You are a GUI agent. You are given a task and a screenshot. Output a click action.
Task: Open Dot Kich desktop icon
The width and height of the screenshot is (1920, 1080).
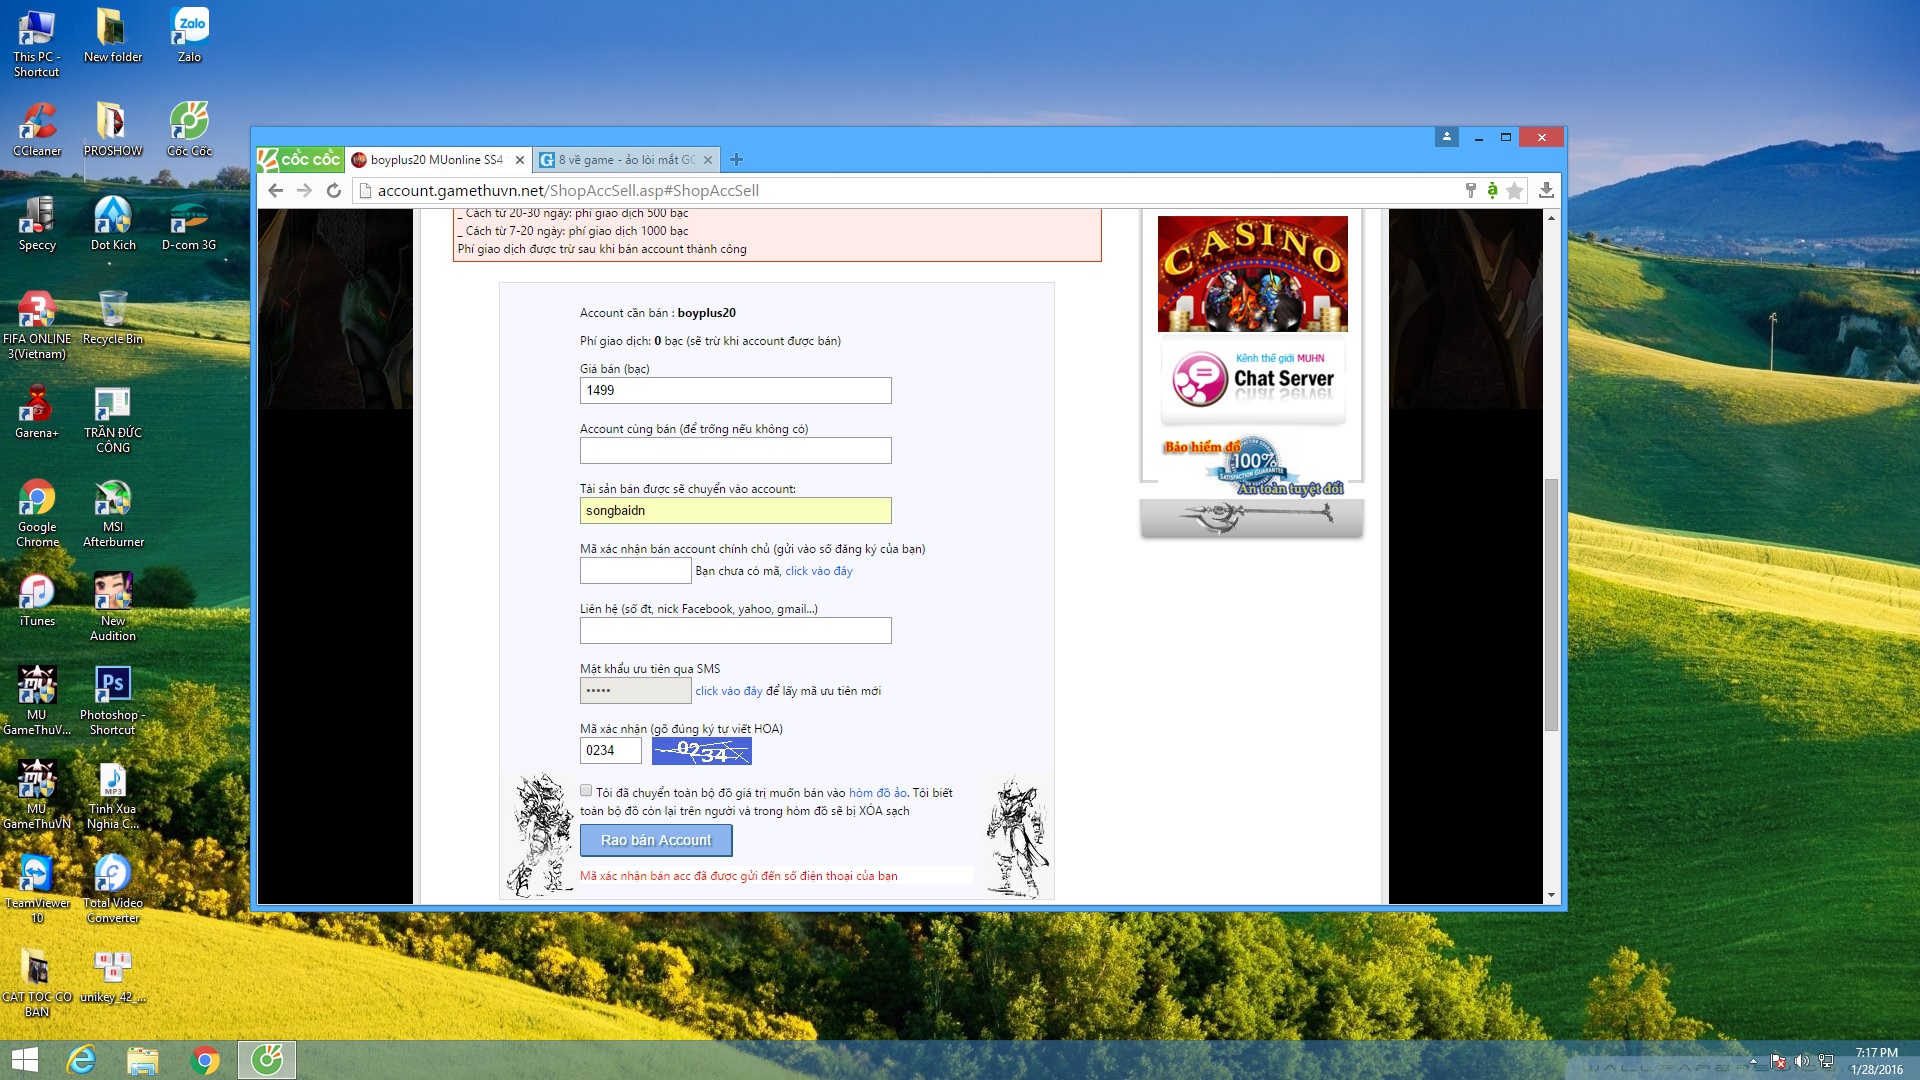click(113, 224)
